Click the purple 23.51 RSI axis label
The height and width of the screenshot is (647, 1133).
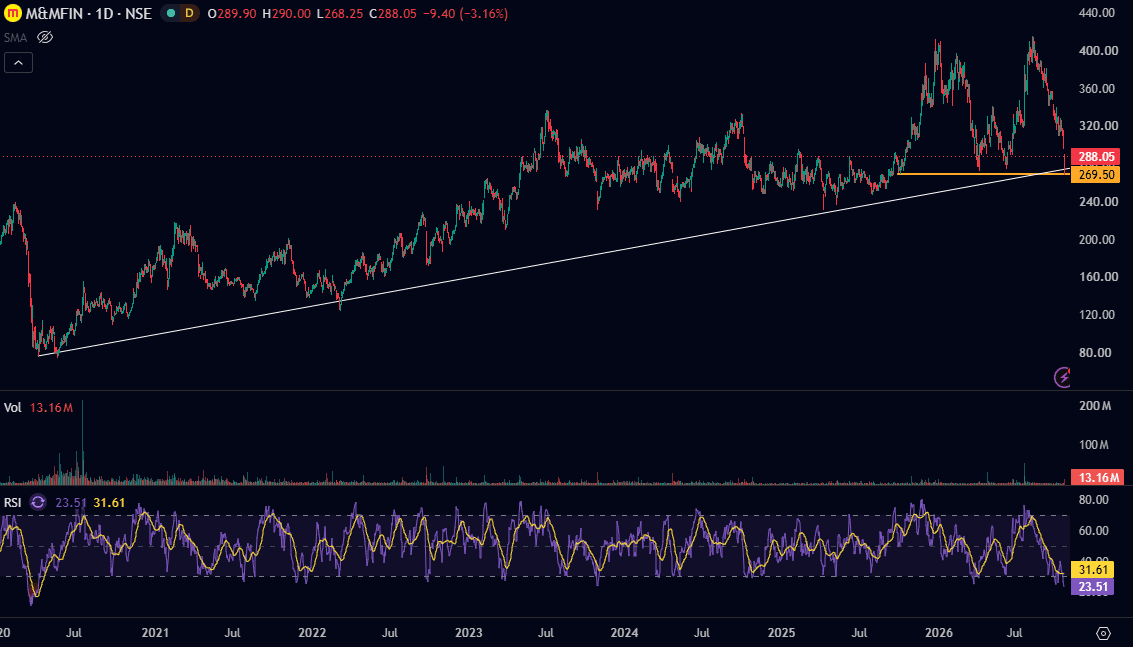pos(1093,587)
